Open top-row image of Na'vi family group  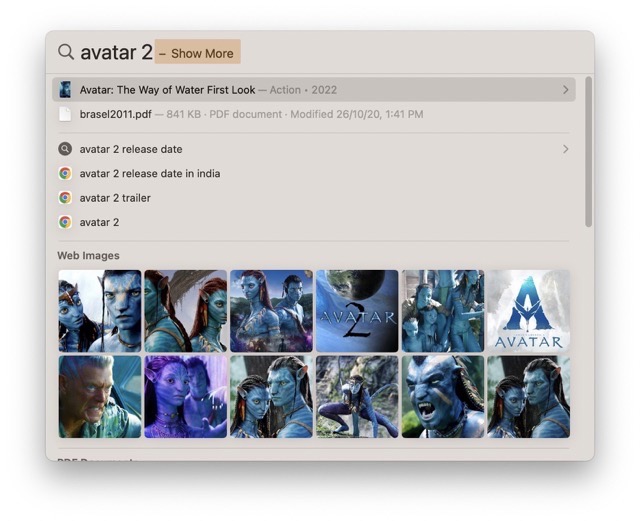click(443, 311)
